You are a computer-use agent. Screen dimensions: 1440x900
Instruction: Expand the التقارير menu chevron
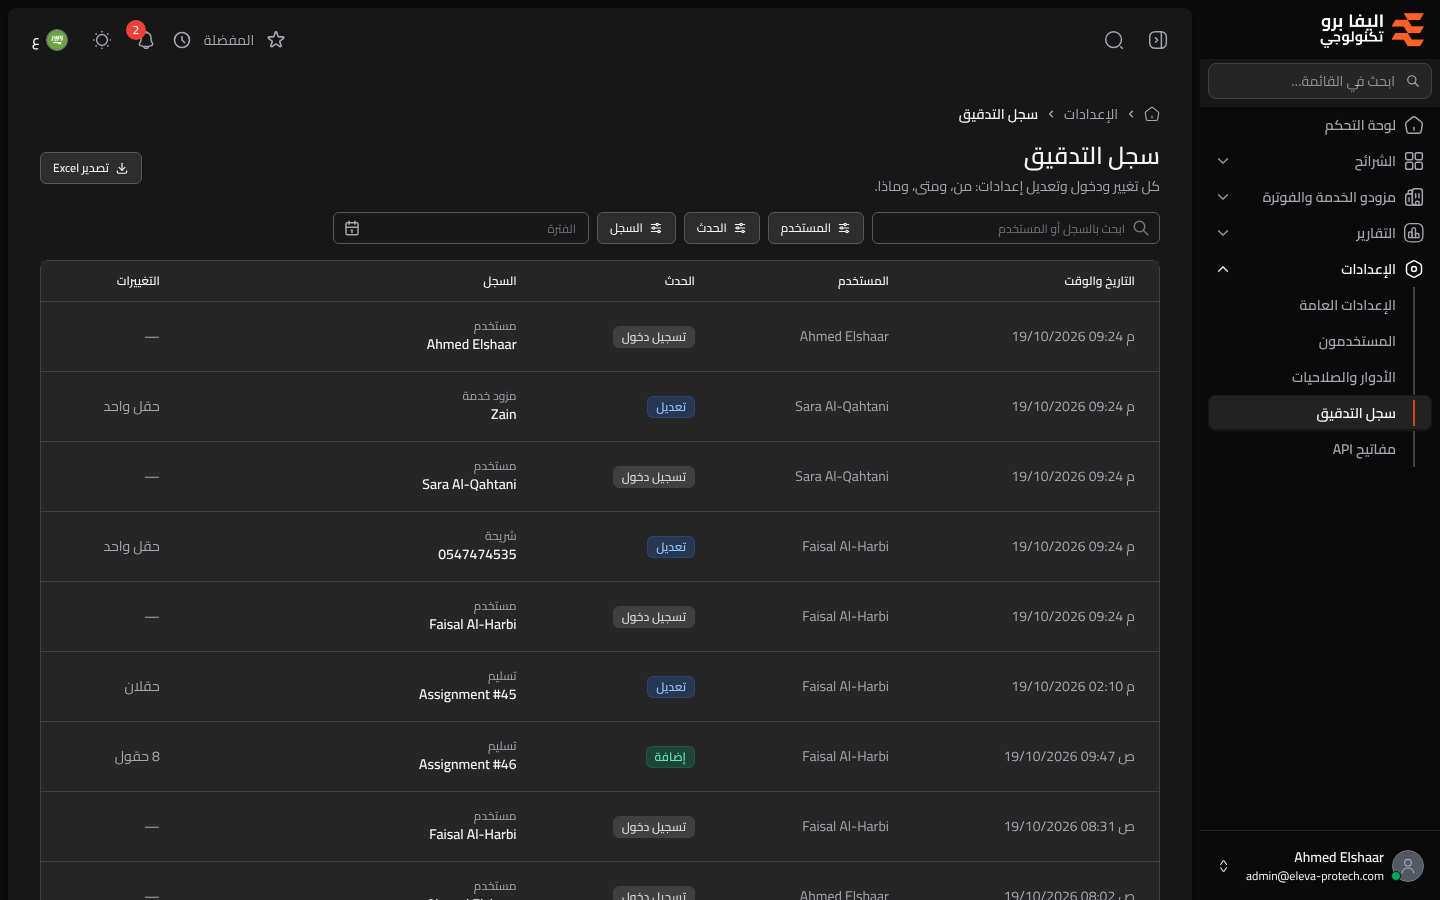coord(1223,233)
